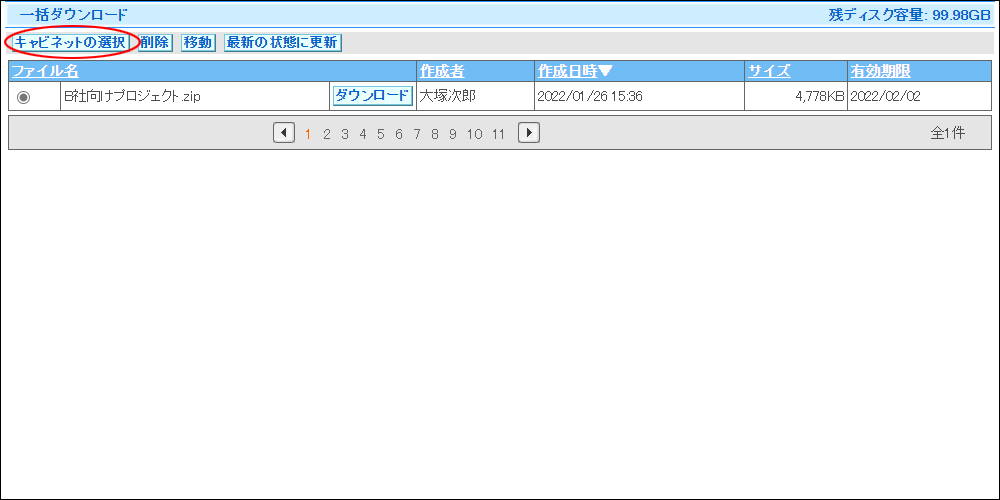Open page 8 in the pagination
This screenshot has width=1000, height=500.
point(434,134)
